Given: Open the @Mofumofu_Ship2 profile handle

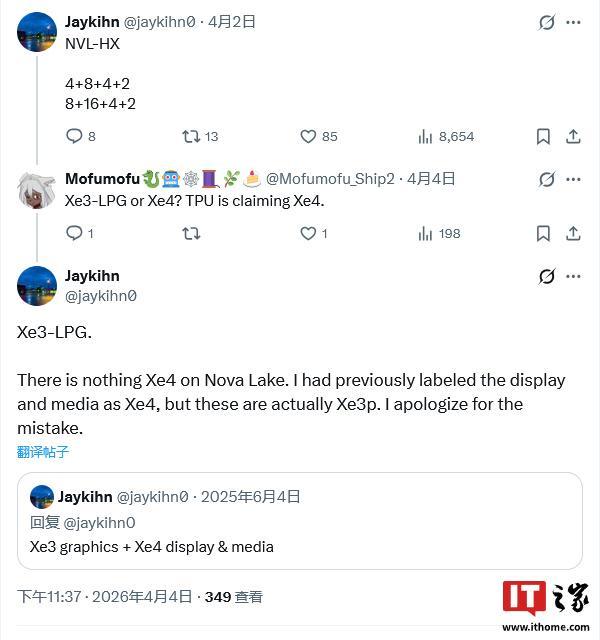Looking at the screenshot, I should click(x=330, y=179).
